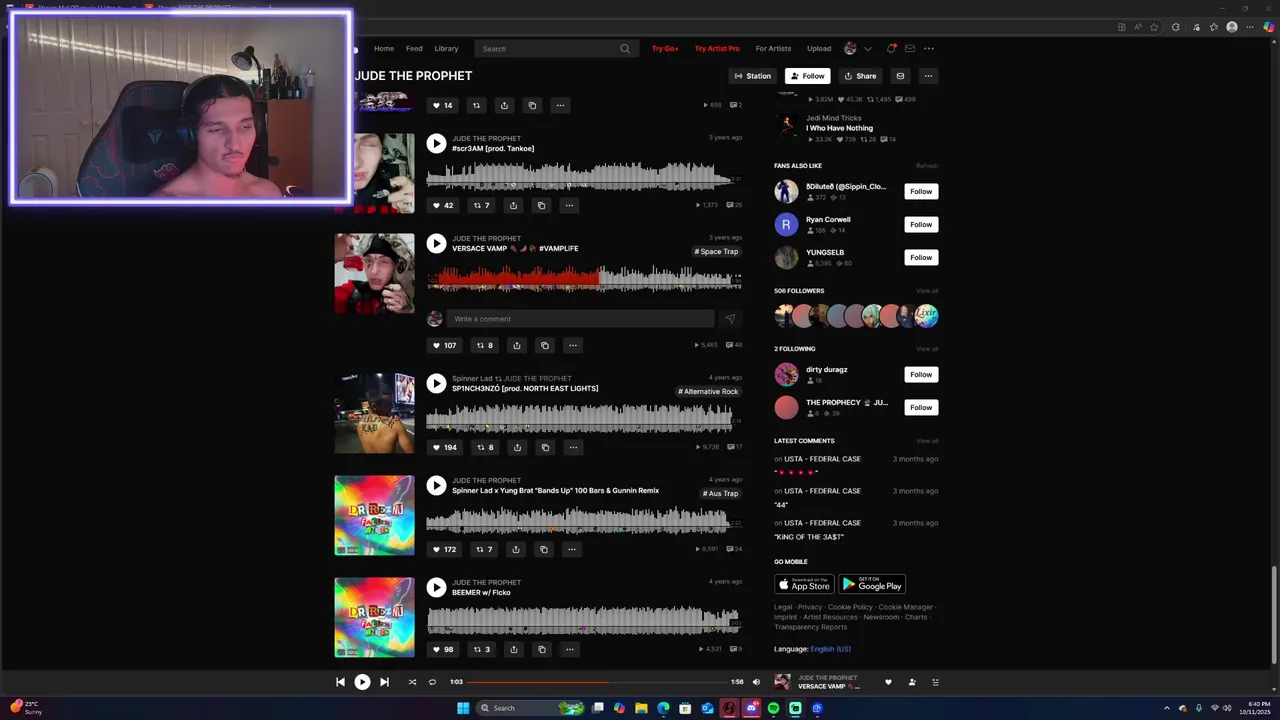Share the VERSACE VAMP track

516,345
